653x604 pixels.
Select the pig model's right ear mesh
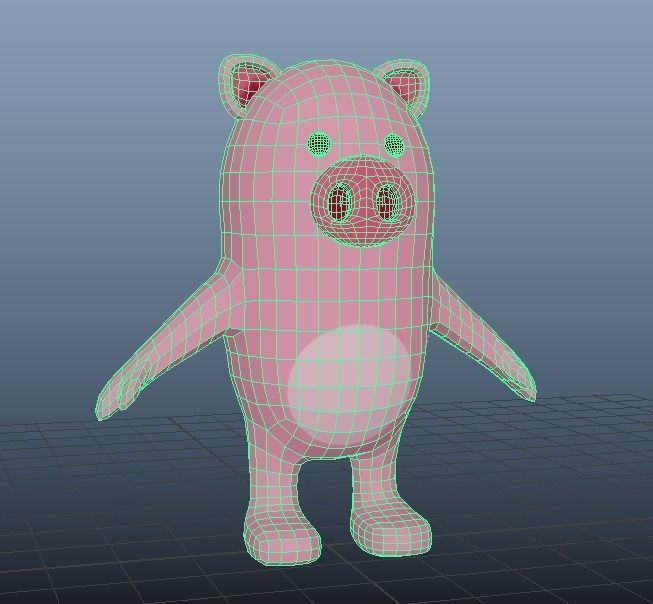(405, 86)
